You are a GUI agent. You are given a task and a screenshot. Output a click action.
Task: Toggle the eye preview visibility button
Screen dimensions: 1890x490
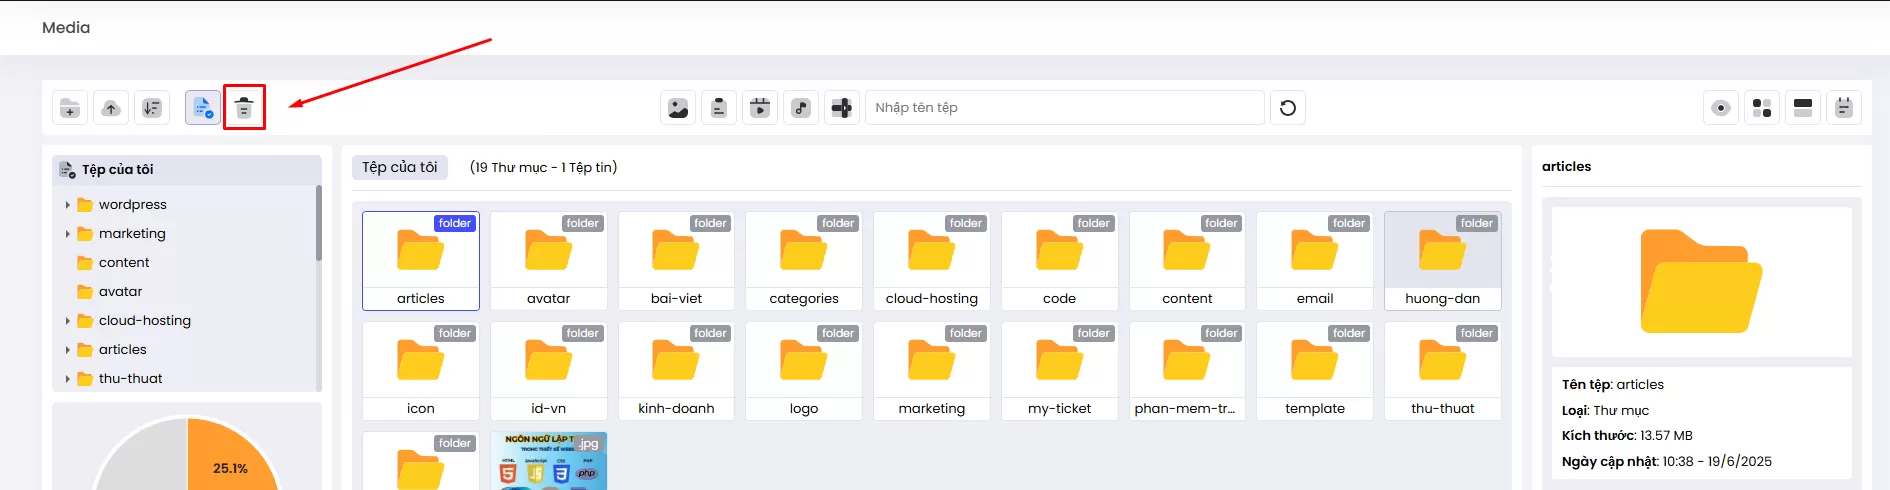coord(1721,108)
